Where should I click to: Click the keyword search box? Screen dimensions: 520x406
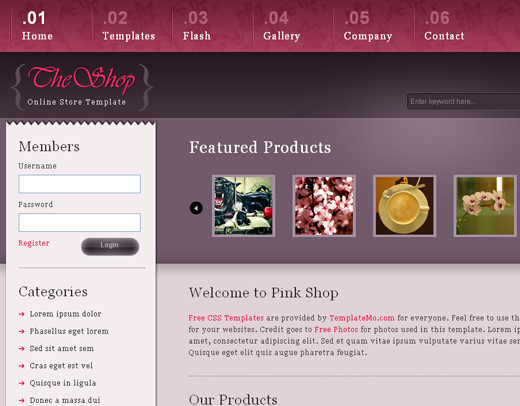(x=463, y=101)
